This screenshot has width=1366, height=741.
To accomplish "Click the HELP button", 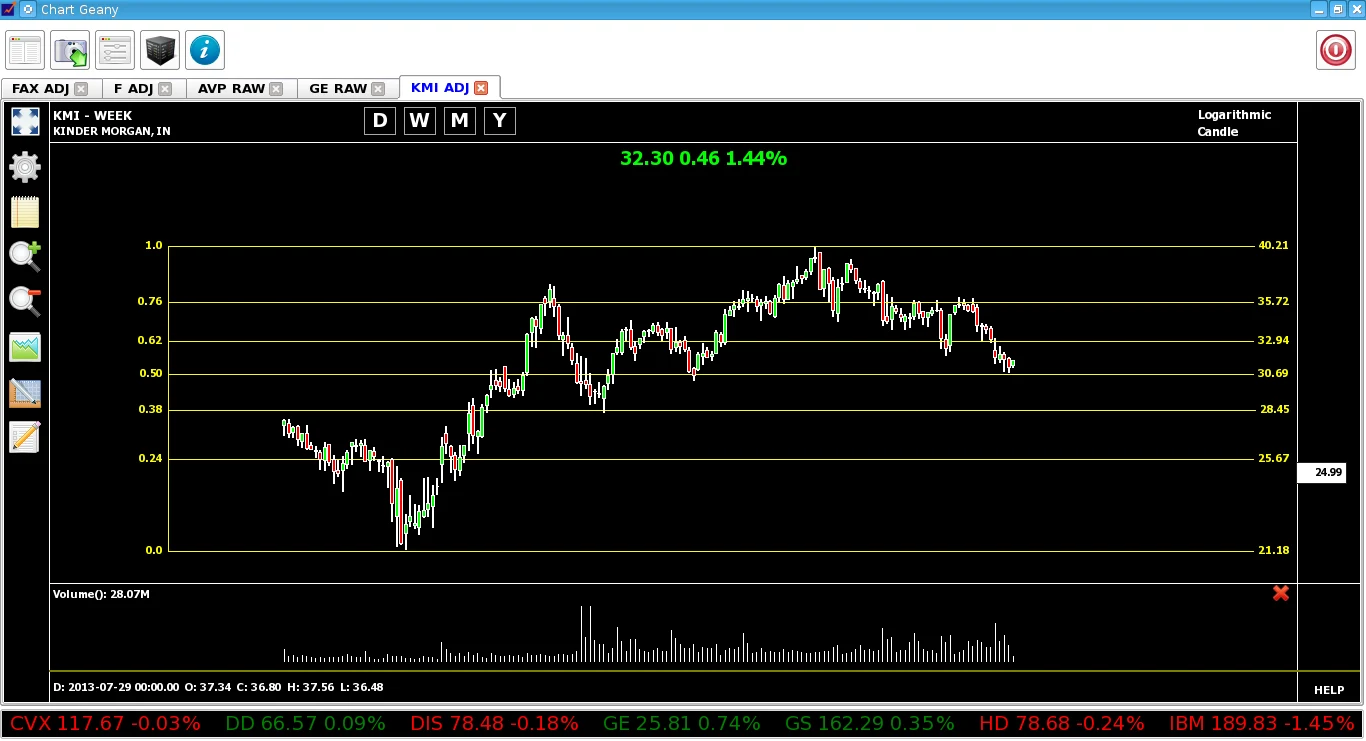I will (1329, 690).
